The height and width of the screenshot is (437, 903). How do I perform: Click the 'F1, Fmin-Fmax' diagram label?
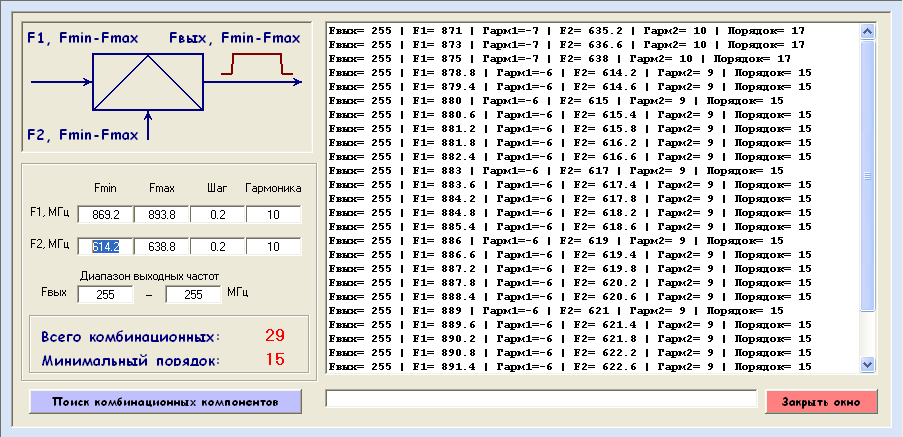[x=83, y=39]
